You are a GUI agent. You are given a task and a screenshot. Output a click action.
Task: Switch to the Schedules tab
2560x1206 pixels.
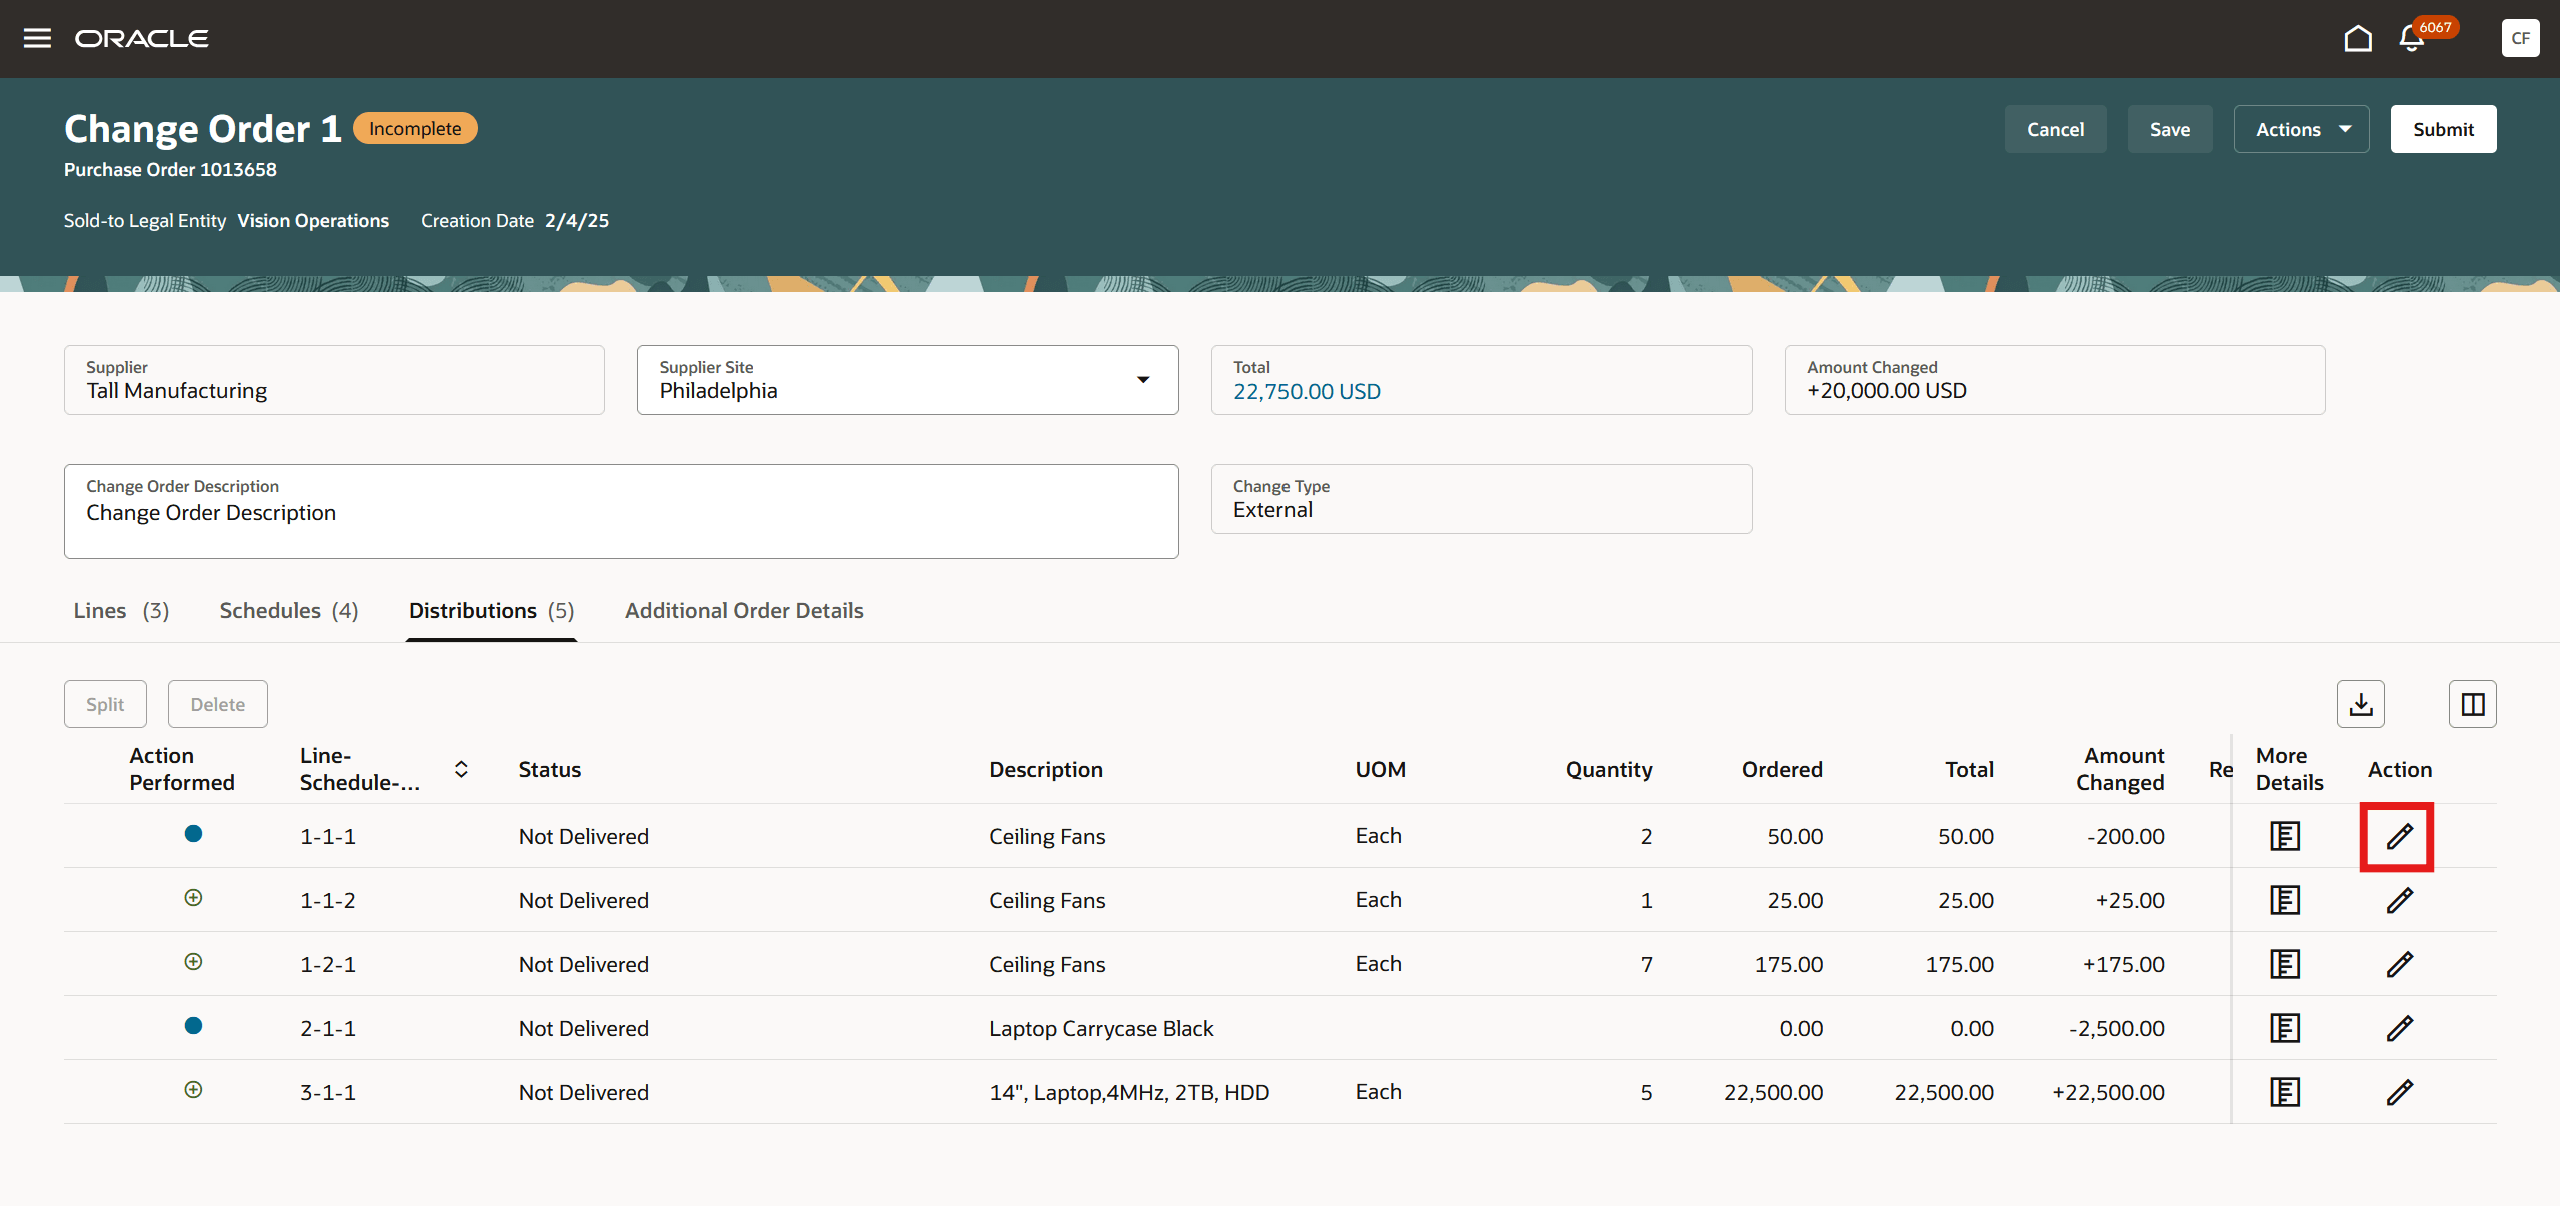[288, 610]
